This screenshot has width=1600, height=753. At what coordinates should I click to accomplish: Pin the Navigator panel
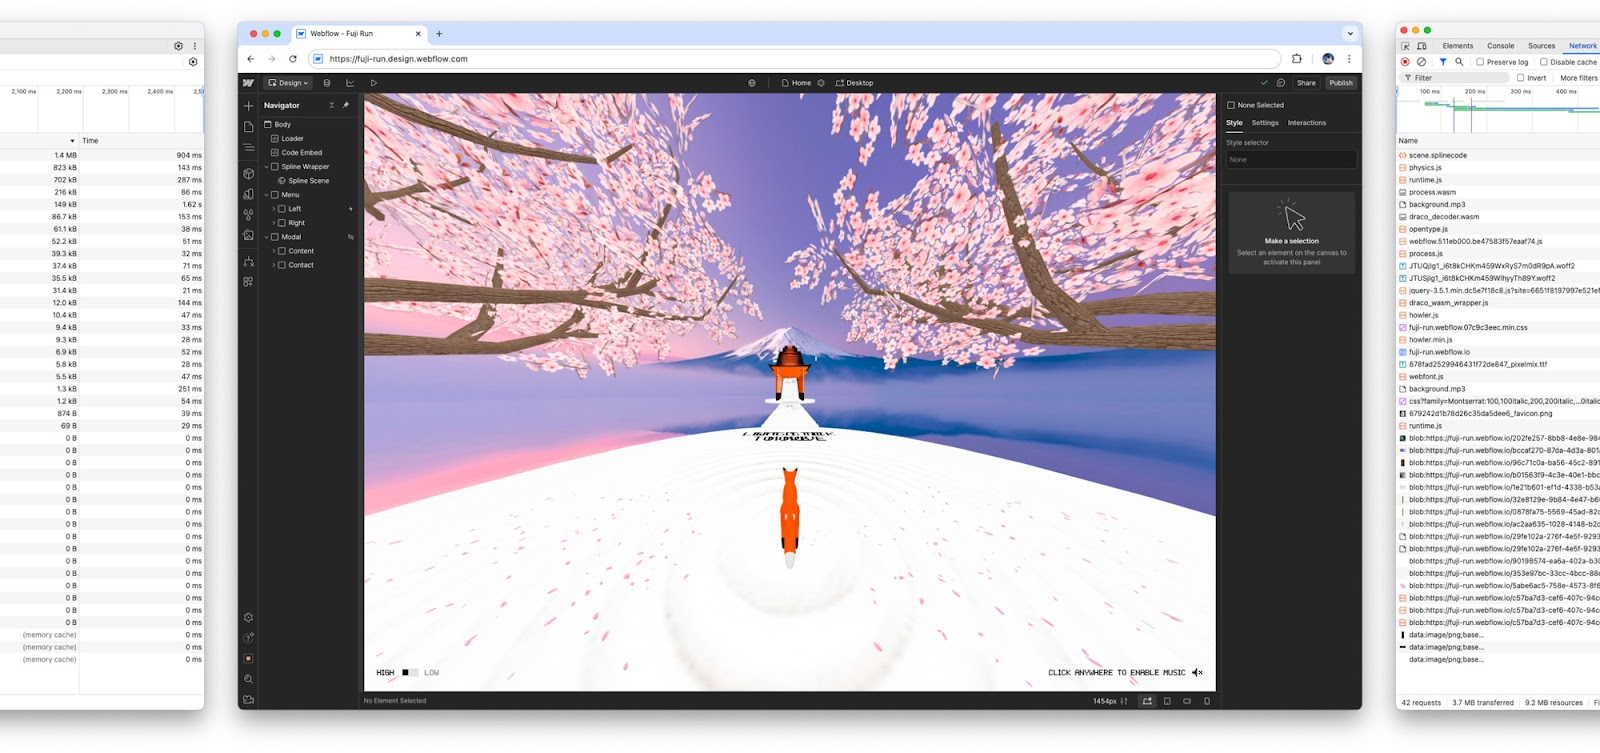click(x=346, y=105)
